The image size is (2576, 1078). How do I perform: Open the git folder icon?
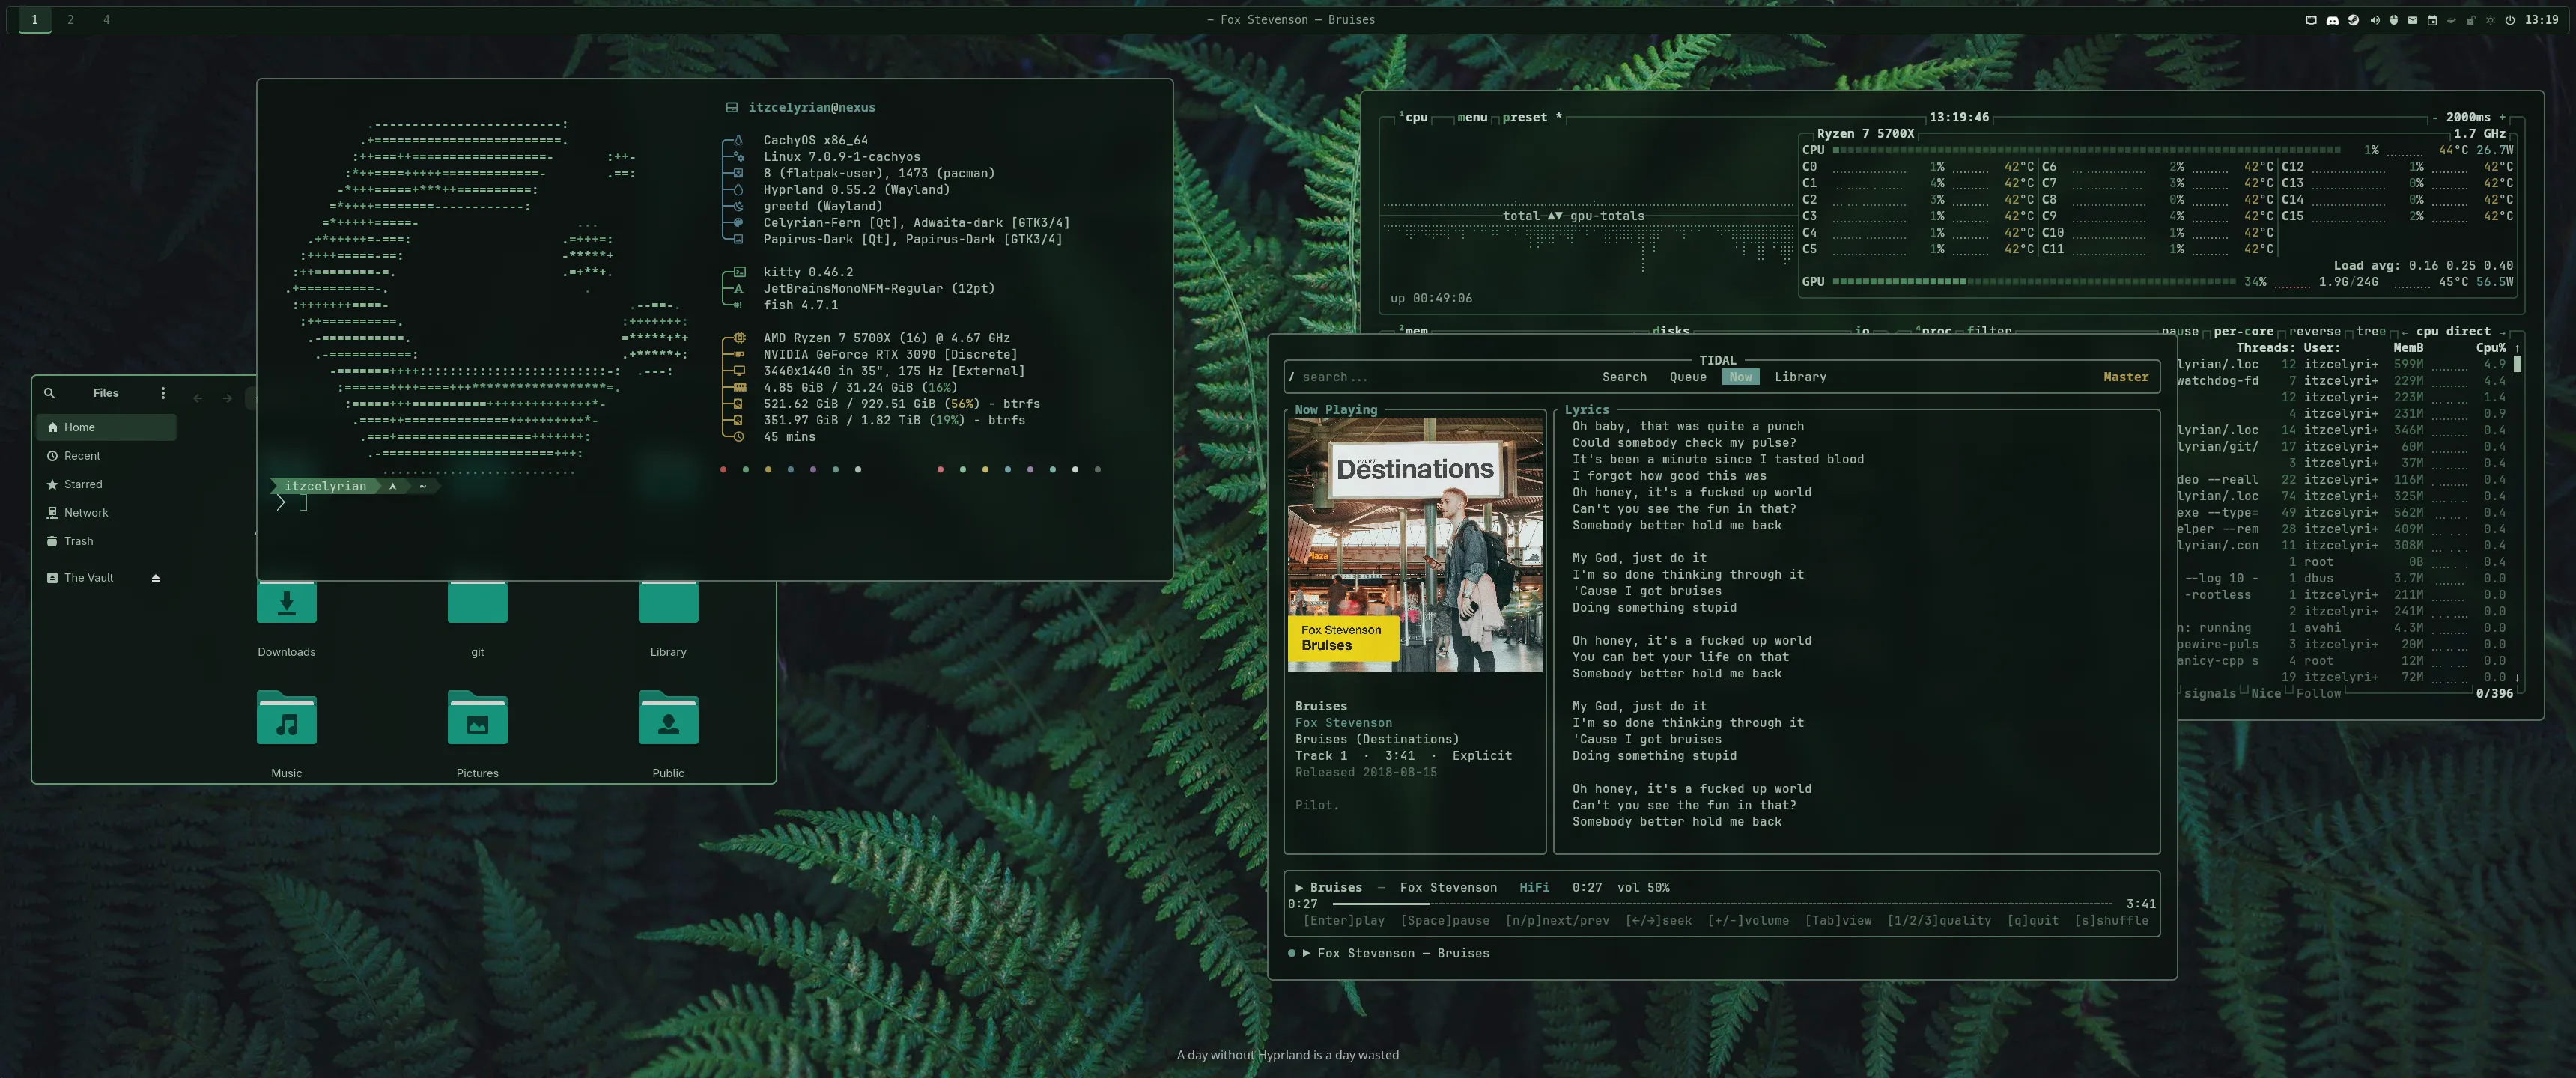click(x=477, y=601)
